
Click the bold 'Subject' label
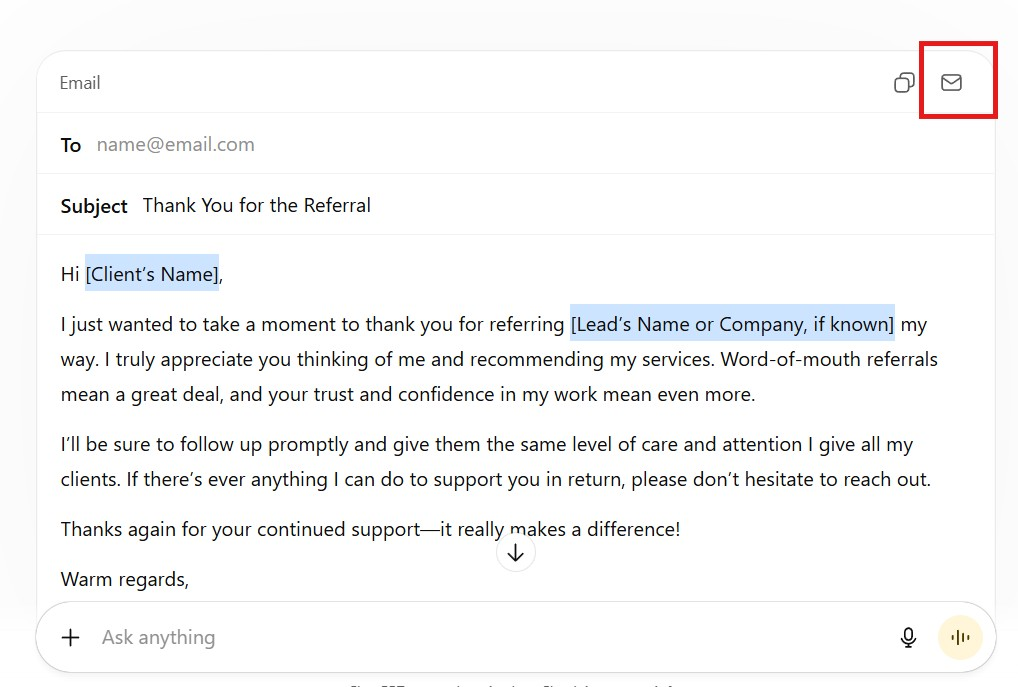94,207
